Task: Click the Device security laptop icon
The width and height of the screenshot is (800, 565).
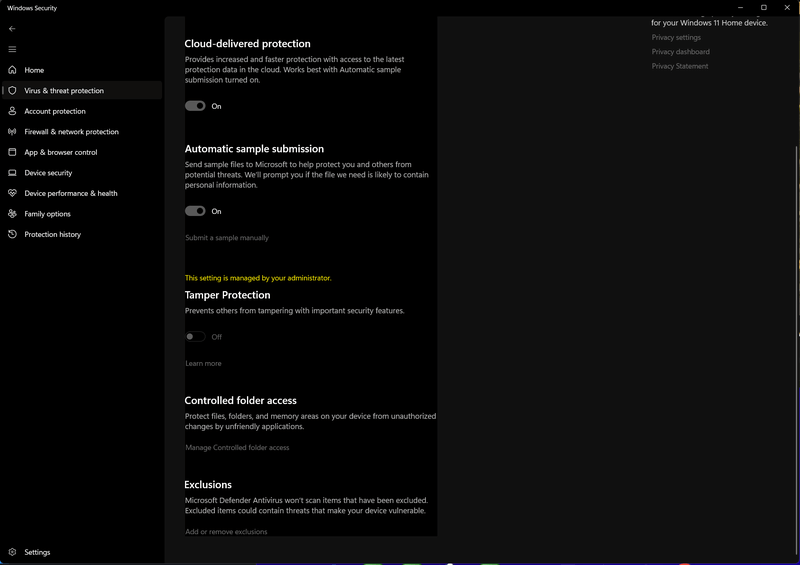Action: (12, 173)
